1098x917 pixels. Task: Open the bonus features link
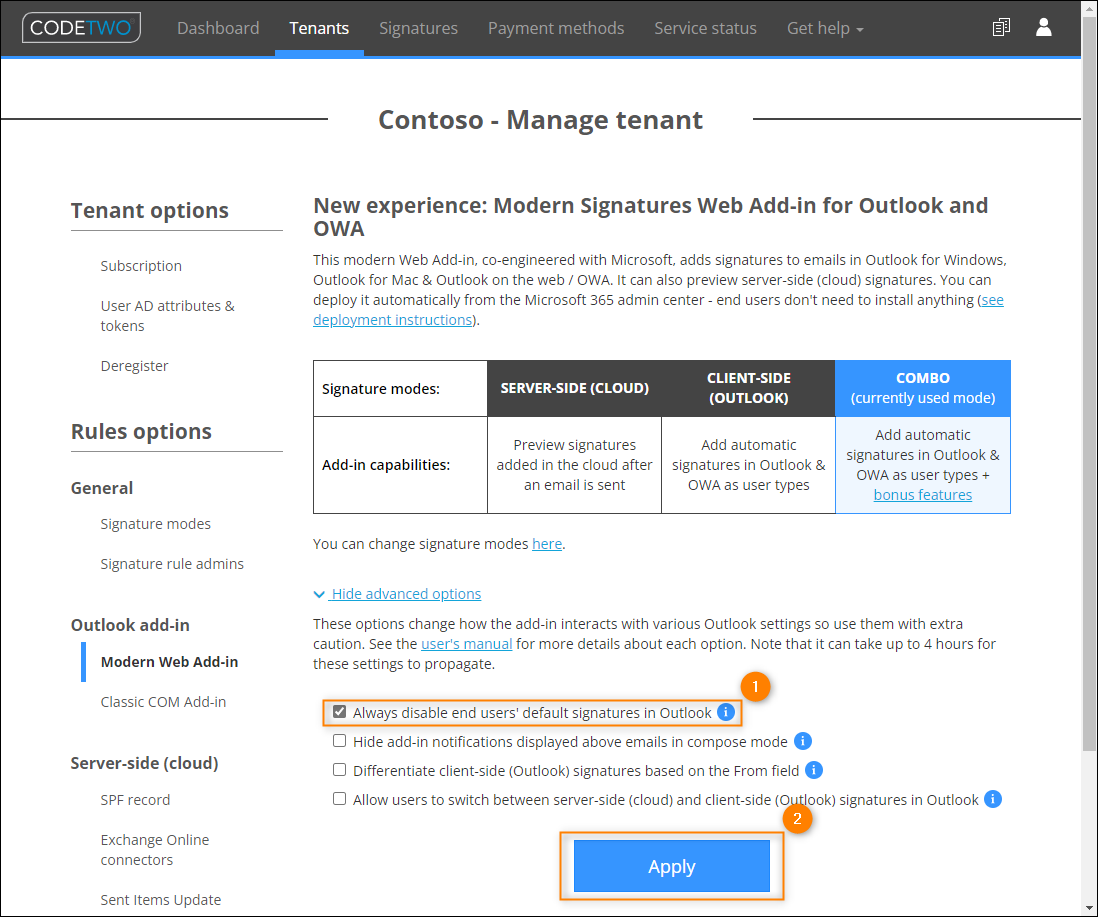[922, 495]
